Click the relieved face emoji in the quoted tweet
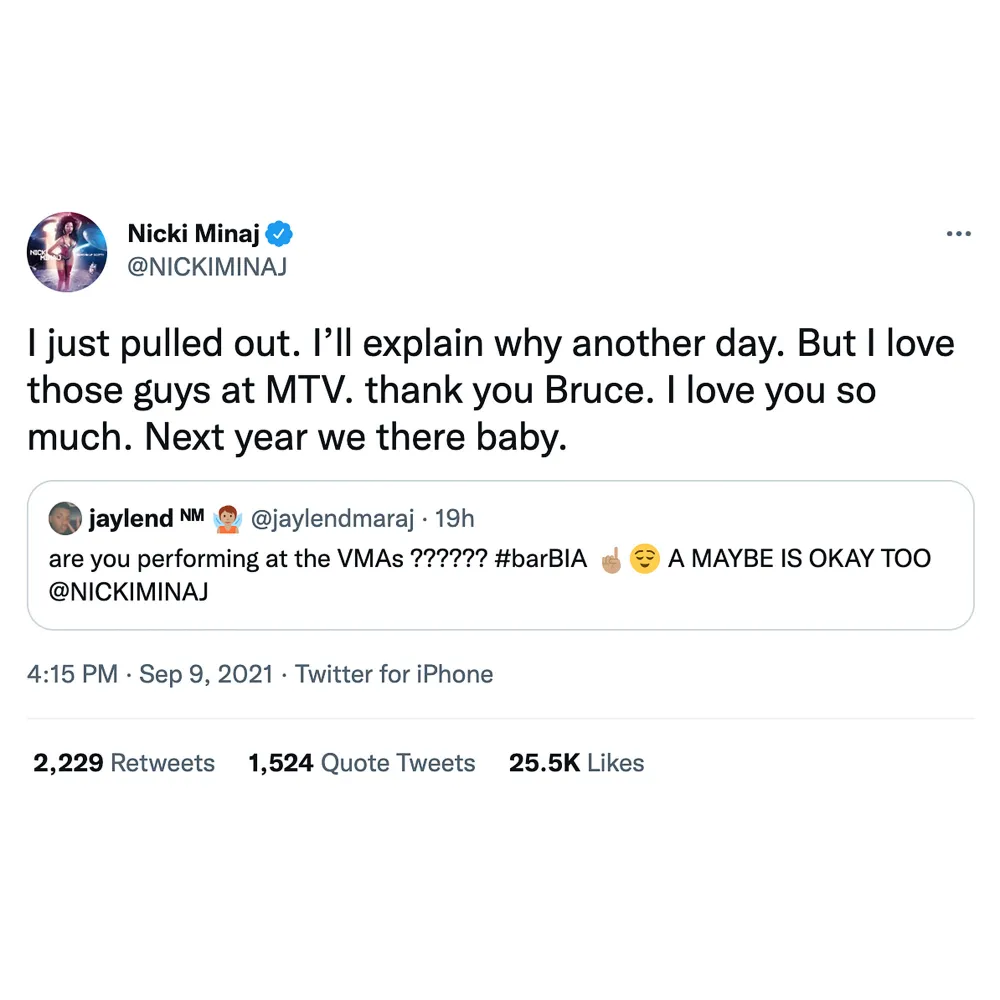This screenshot has height=1000, width=1000. [645, 559]
